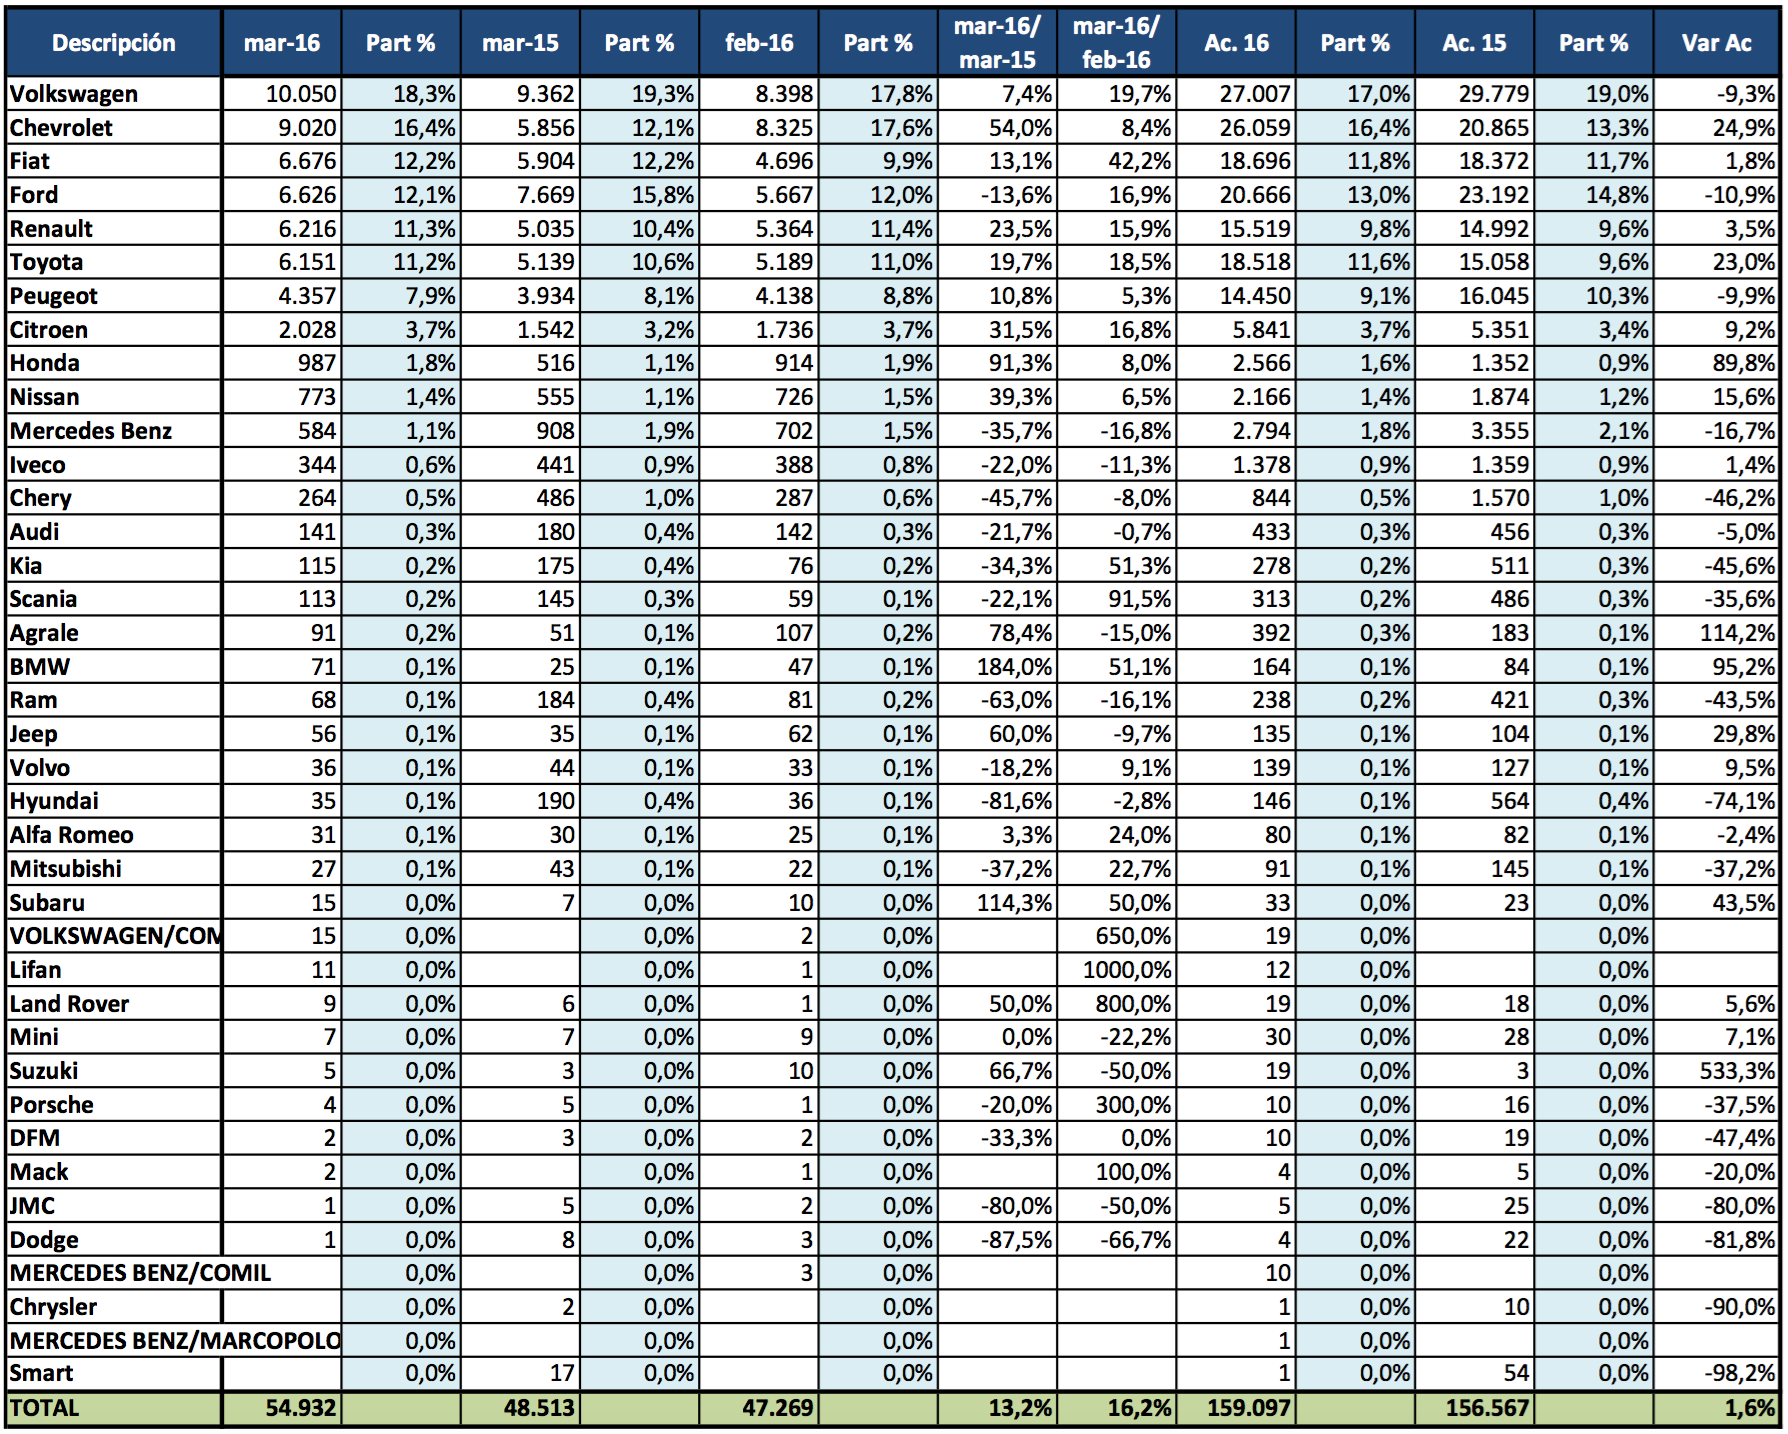1788x1434 pixels.
Task: Click BMW's 184,0% year-over-year cell
Action: (x=1014, y=667)
